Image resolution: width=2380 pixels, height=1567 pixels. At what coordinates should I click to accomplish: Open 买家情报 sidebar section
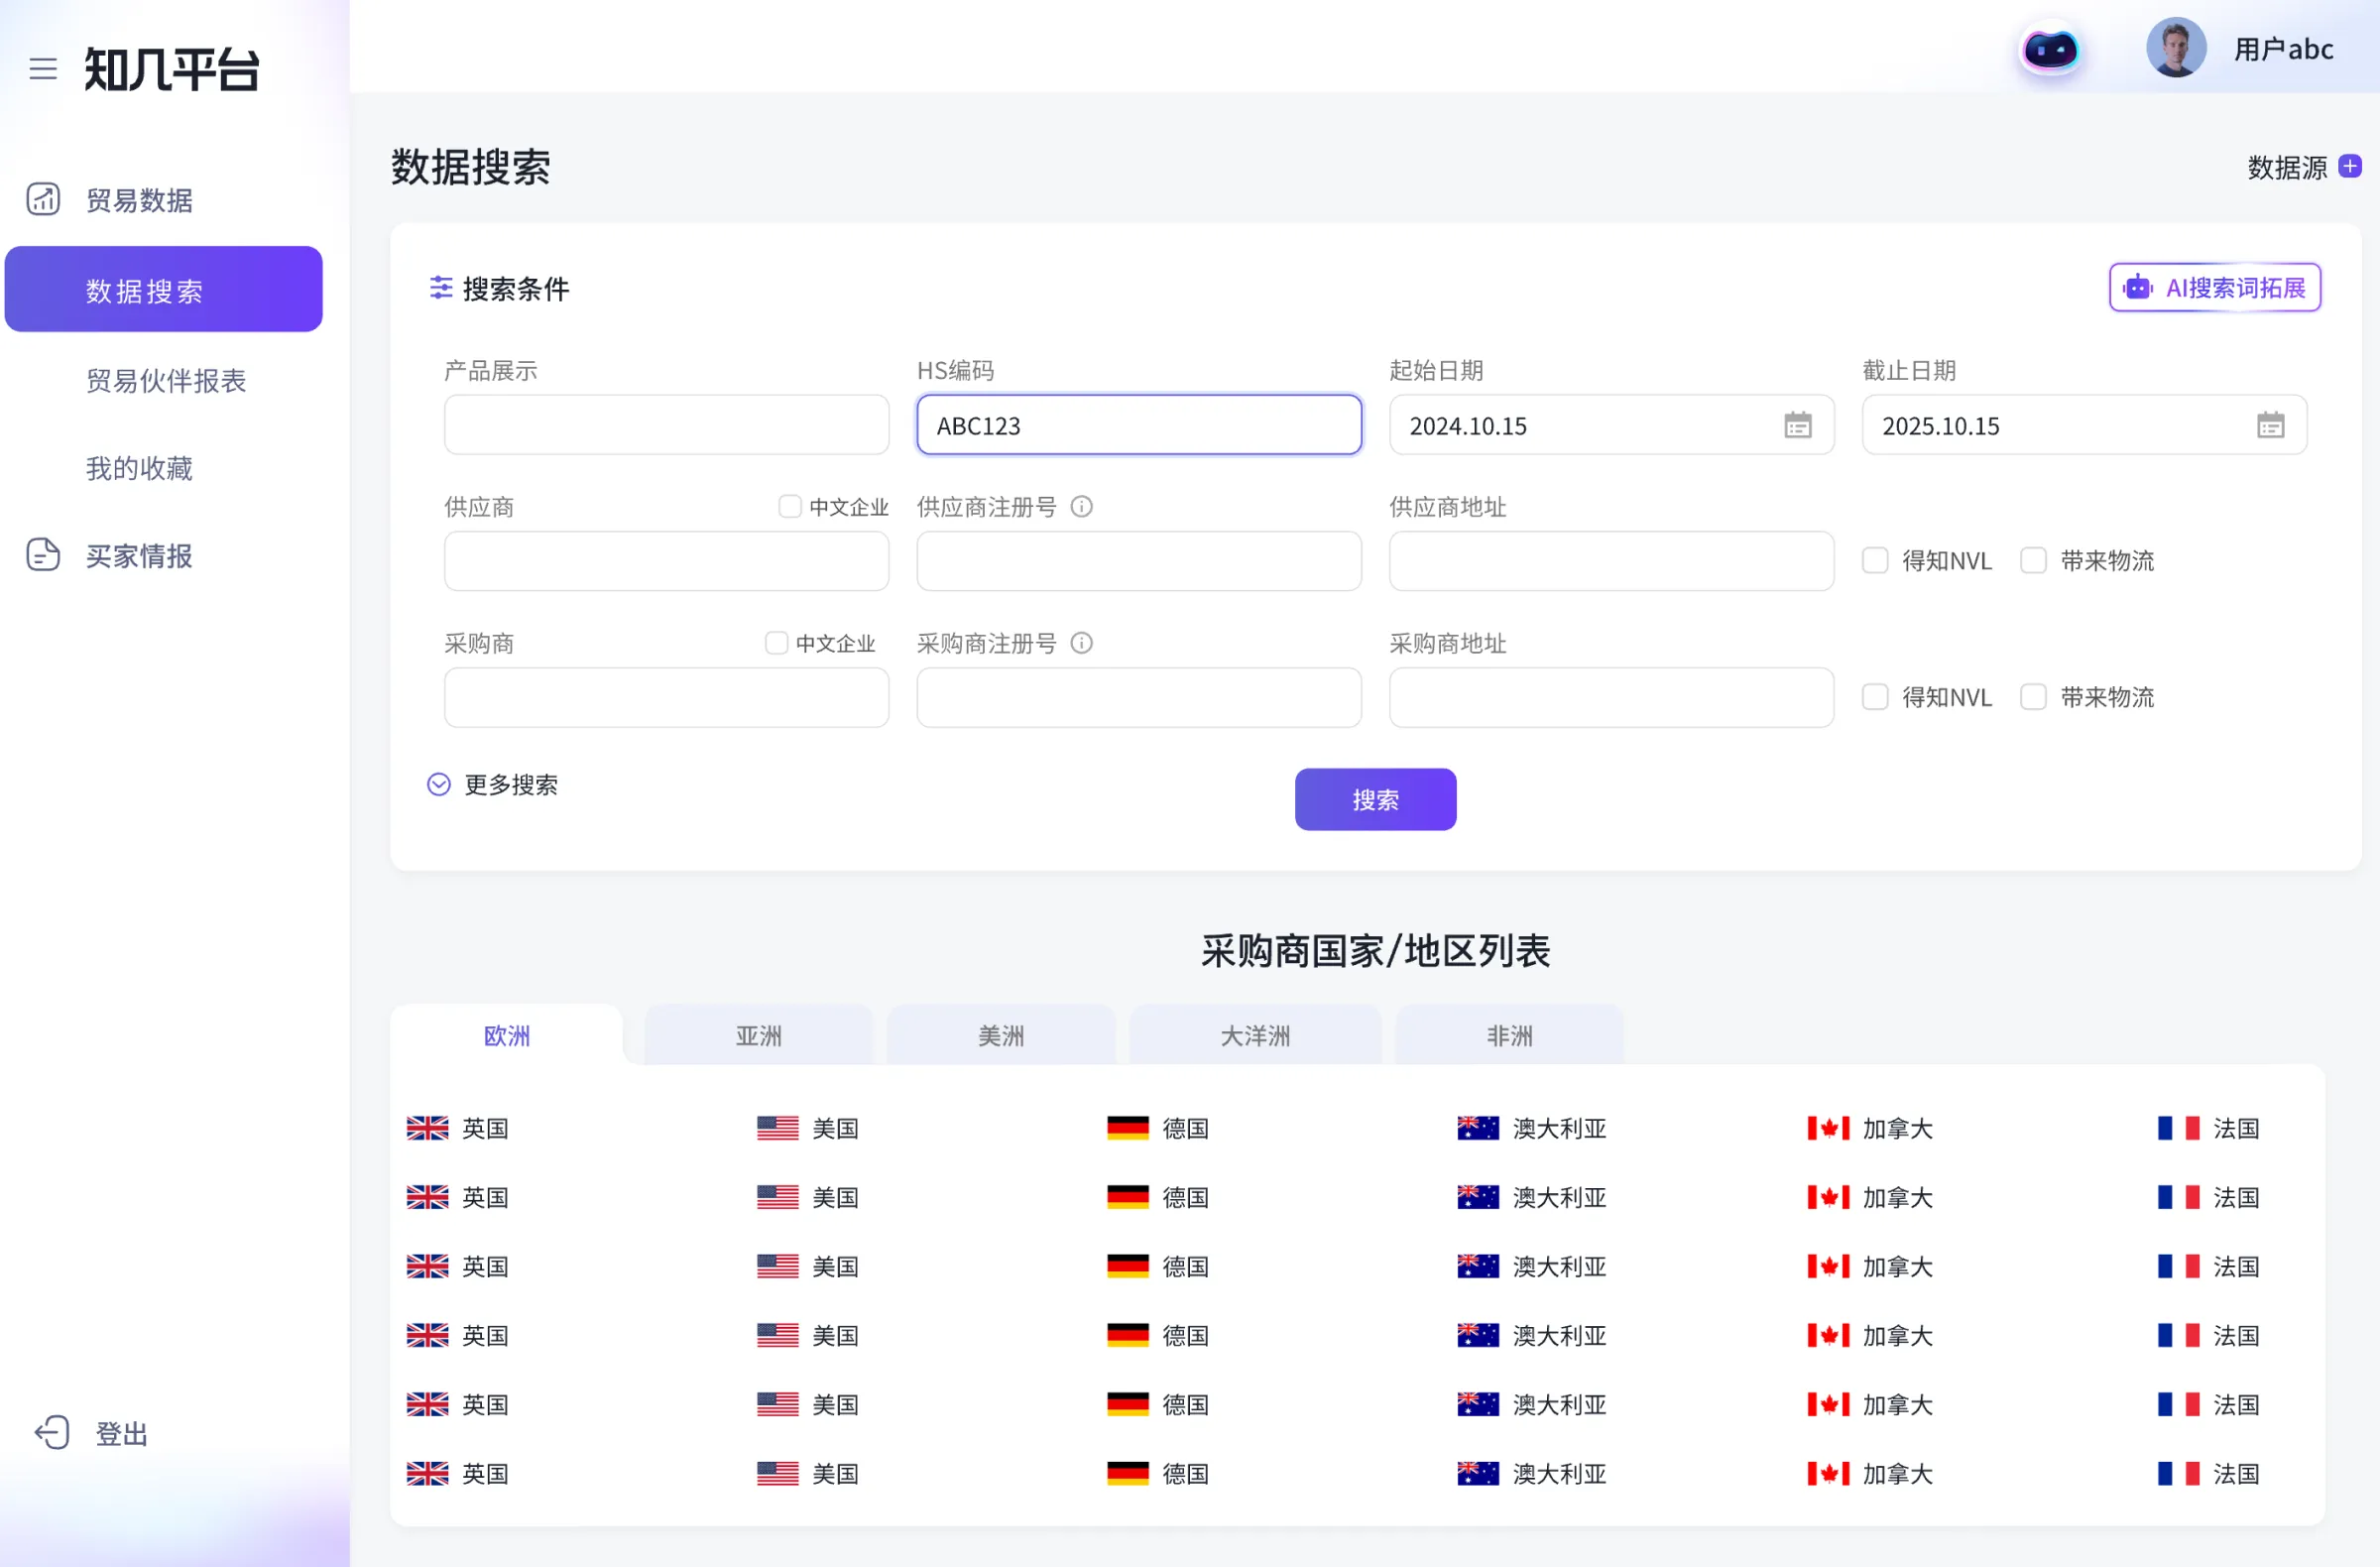(138, 556)
